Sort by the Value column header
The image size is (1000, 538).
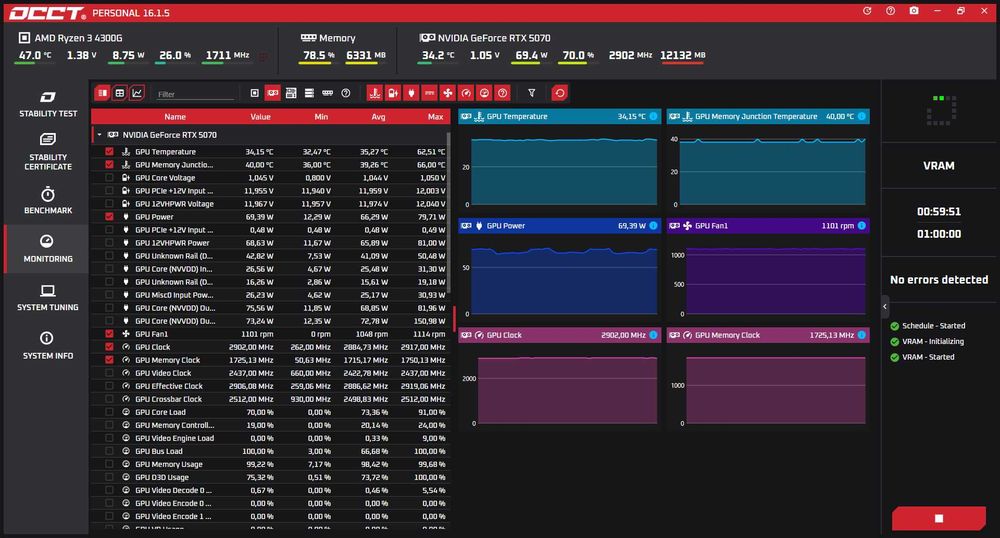pos(260,117)
